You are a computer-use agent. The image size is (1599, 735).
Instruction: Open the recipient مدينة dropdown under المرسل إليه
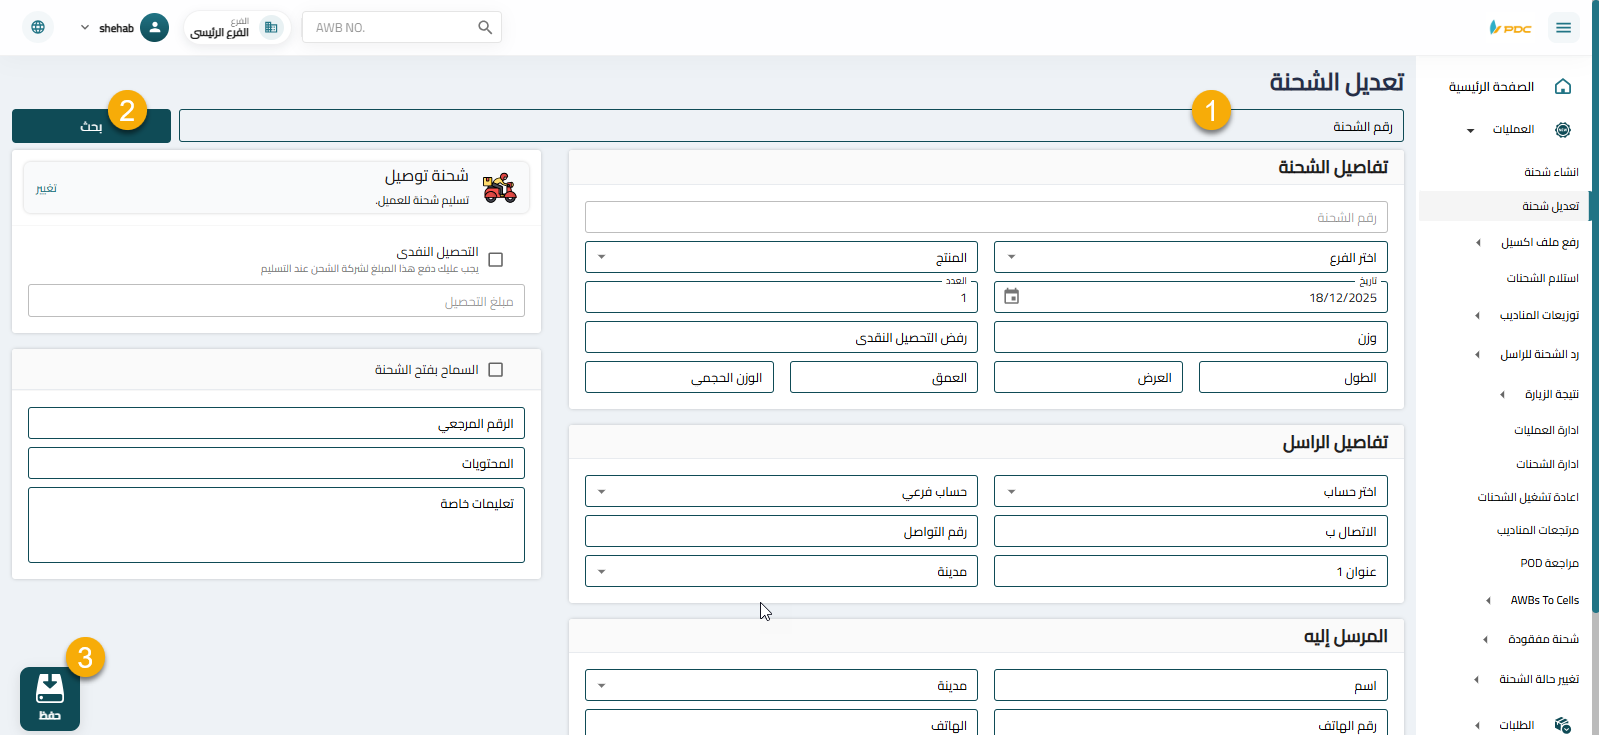(x=781, y=685)
